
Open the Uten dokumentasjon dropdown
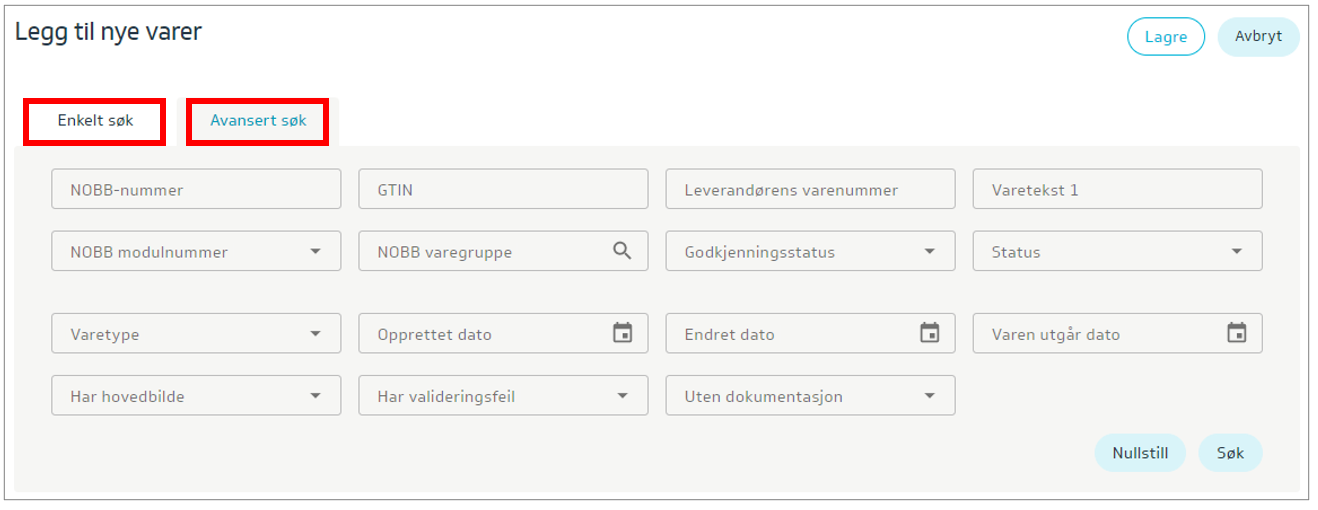pyautogui.click(x=929, y=396)
